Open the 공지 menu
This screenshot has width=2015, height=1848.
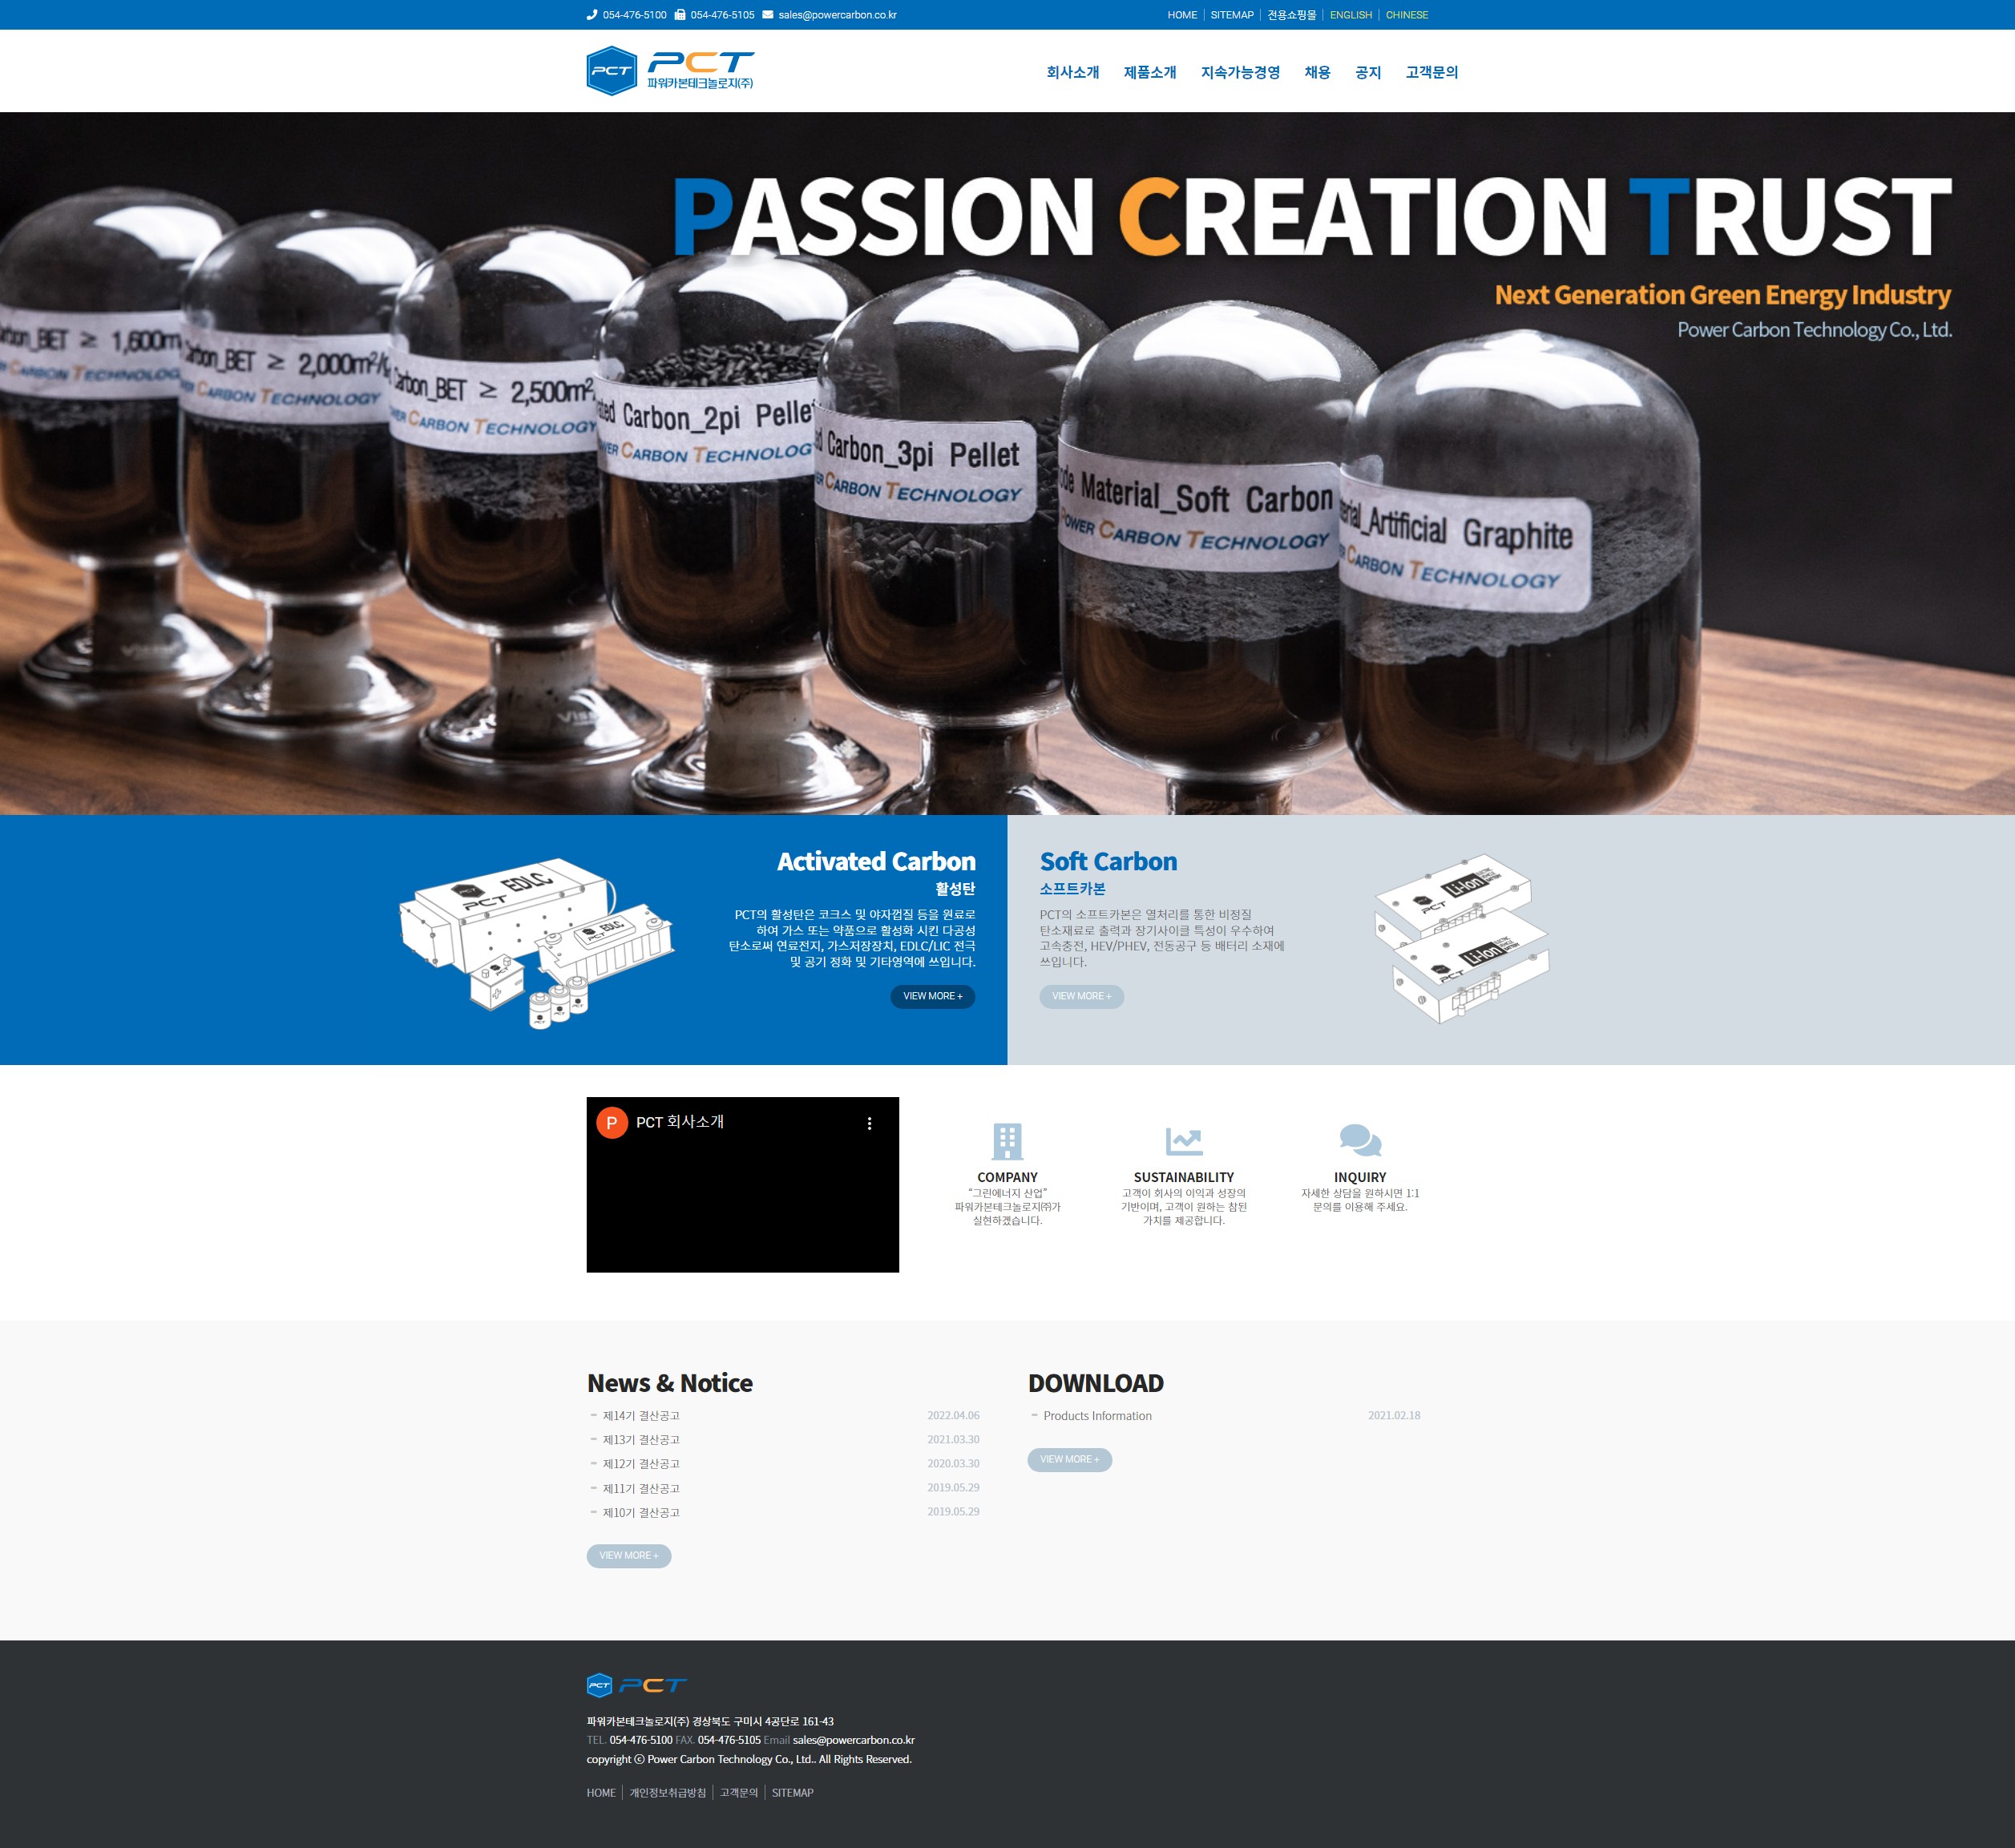click(x=1368, y=72)
